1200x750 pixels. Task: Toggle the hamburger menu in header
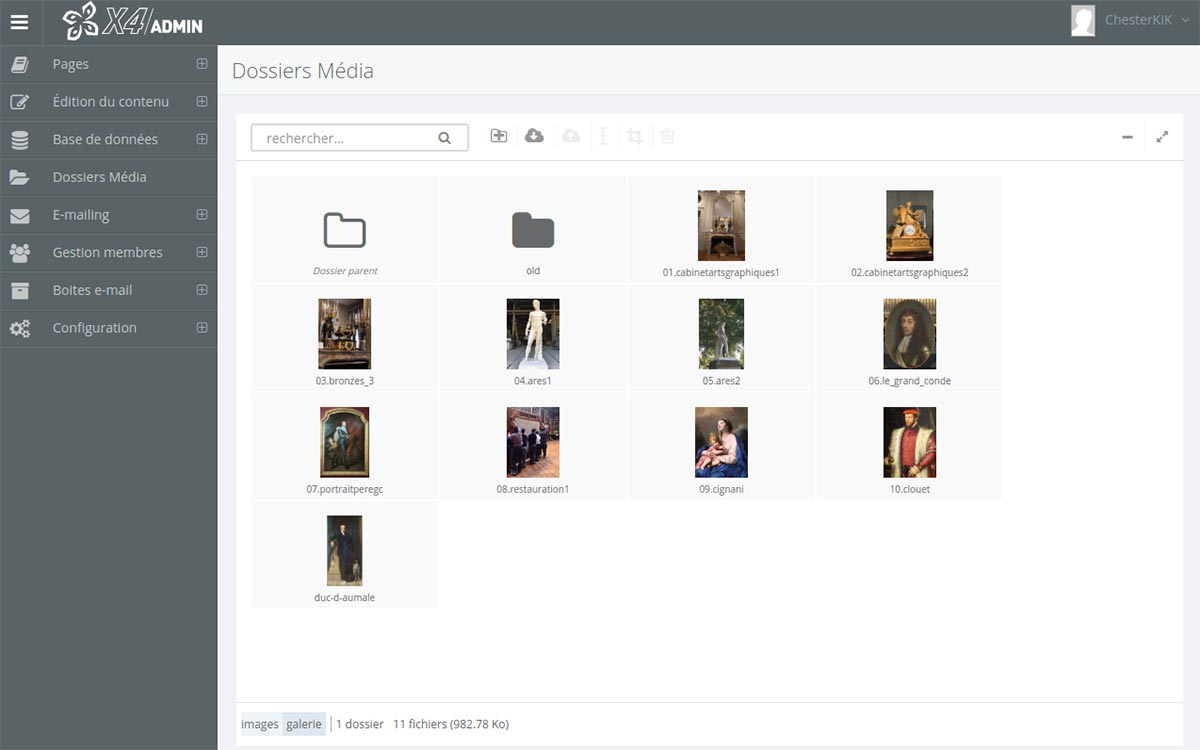pos(20,21)
